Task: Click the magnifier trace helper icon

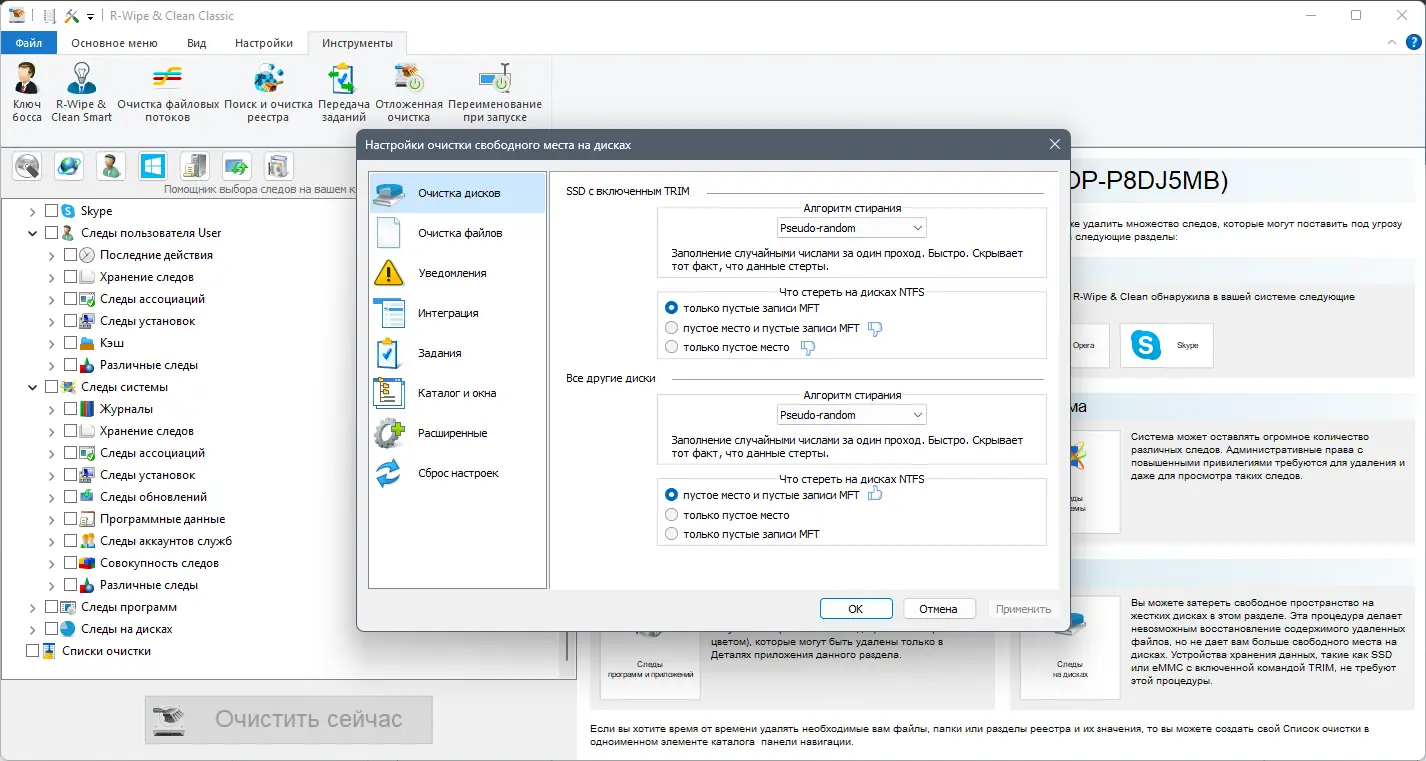Action: coord(27,166)
